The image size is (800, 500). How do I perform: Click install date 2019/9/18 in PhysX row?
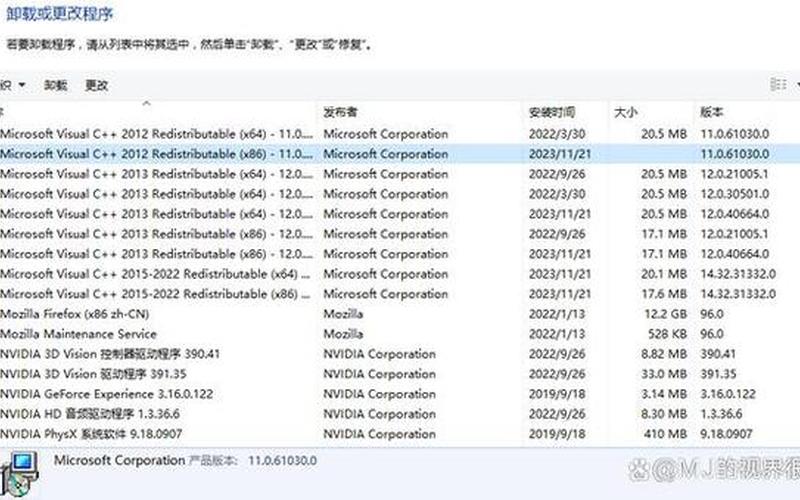[557, 434]
